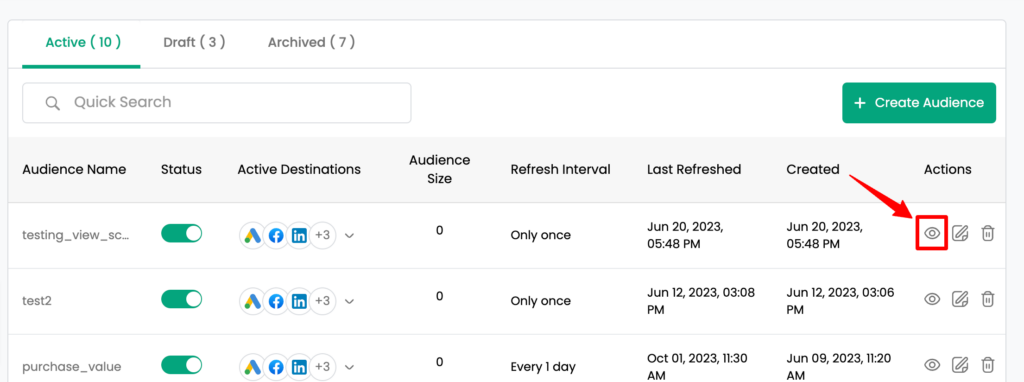
Task: View the purchase_value audience via eye icon
Action: point(932,364)
